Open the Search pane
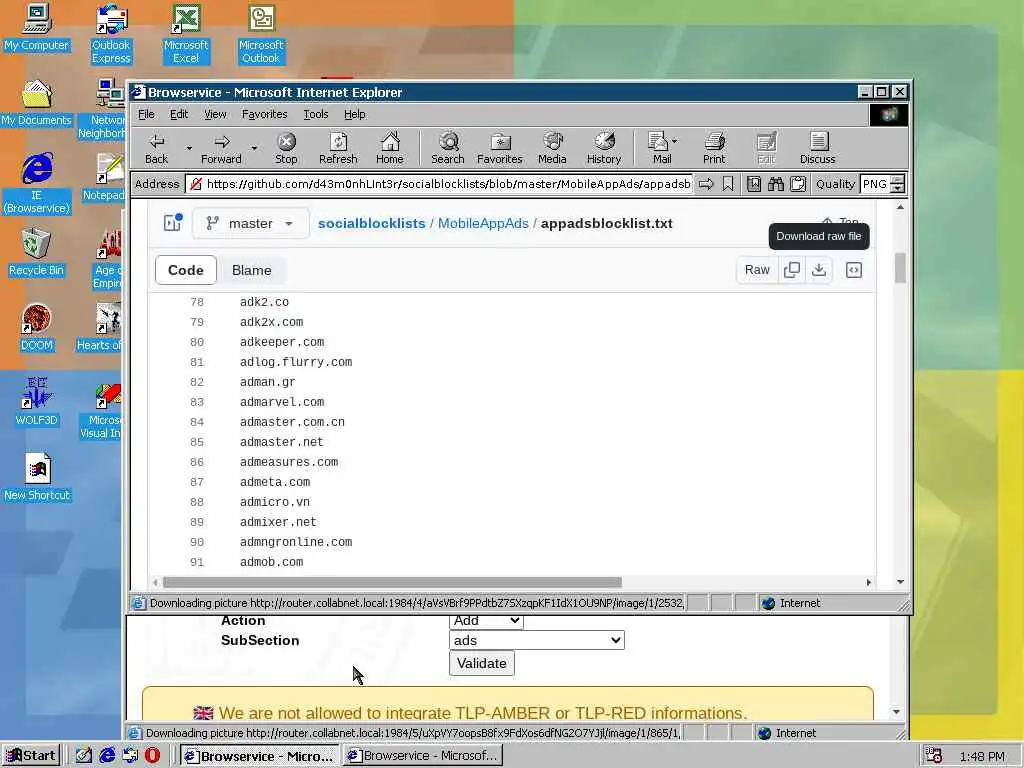The width and height of the screenshot is (1024, 768). click(448, 148)
